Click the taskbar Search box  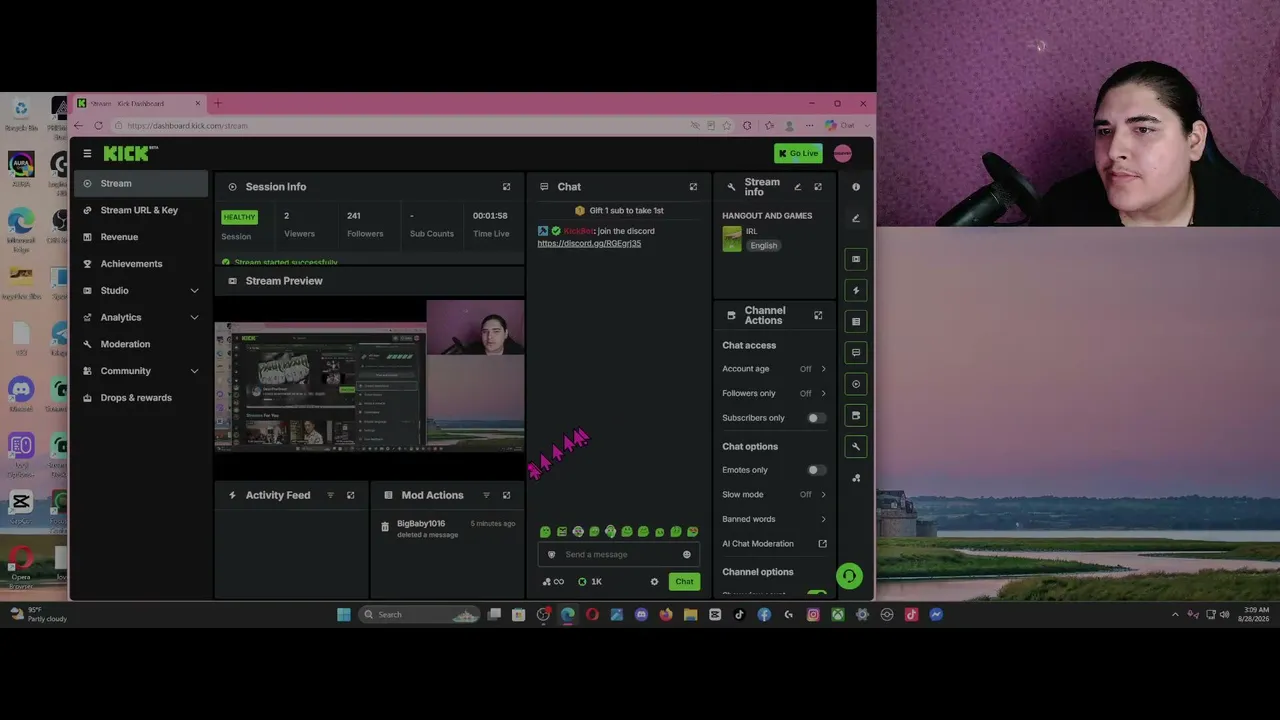click(x=420, y=614)
